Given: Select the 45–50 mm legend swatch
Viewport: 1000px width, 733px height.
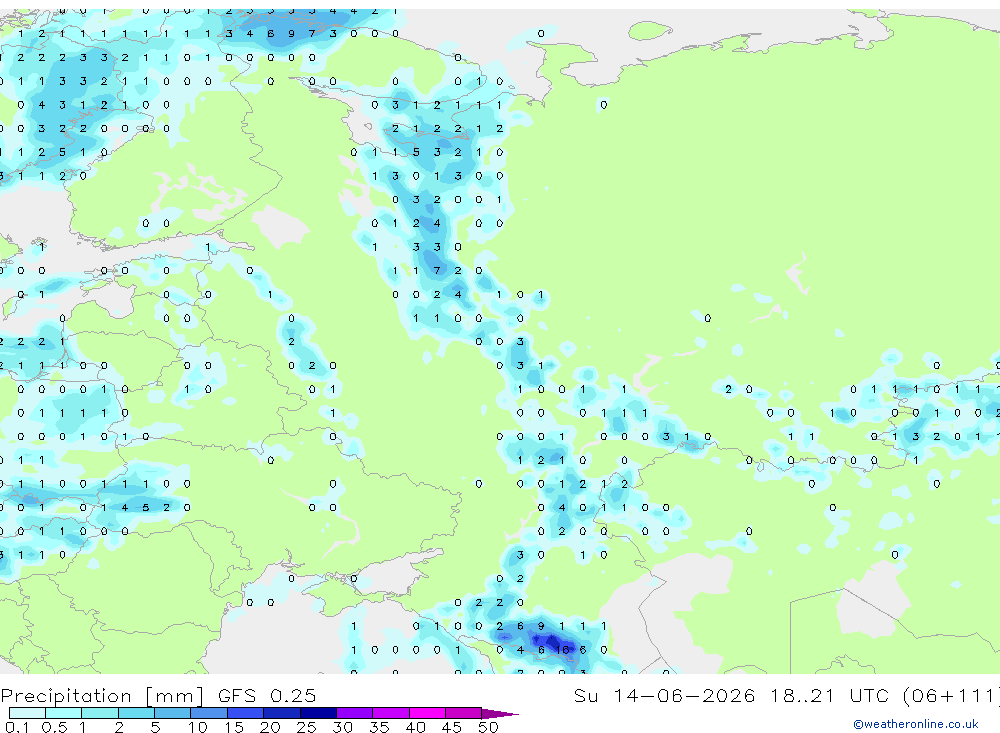Looking at the screenshot, I should pos(464,713).
